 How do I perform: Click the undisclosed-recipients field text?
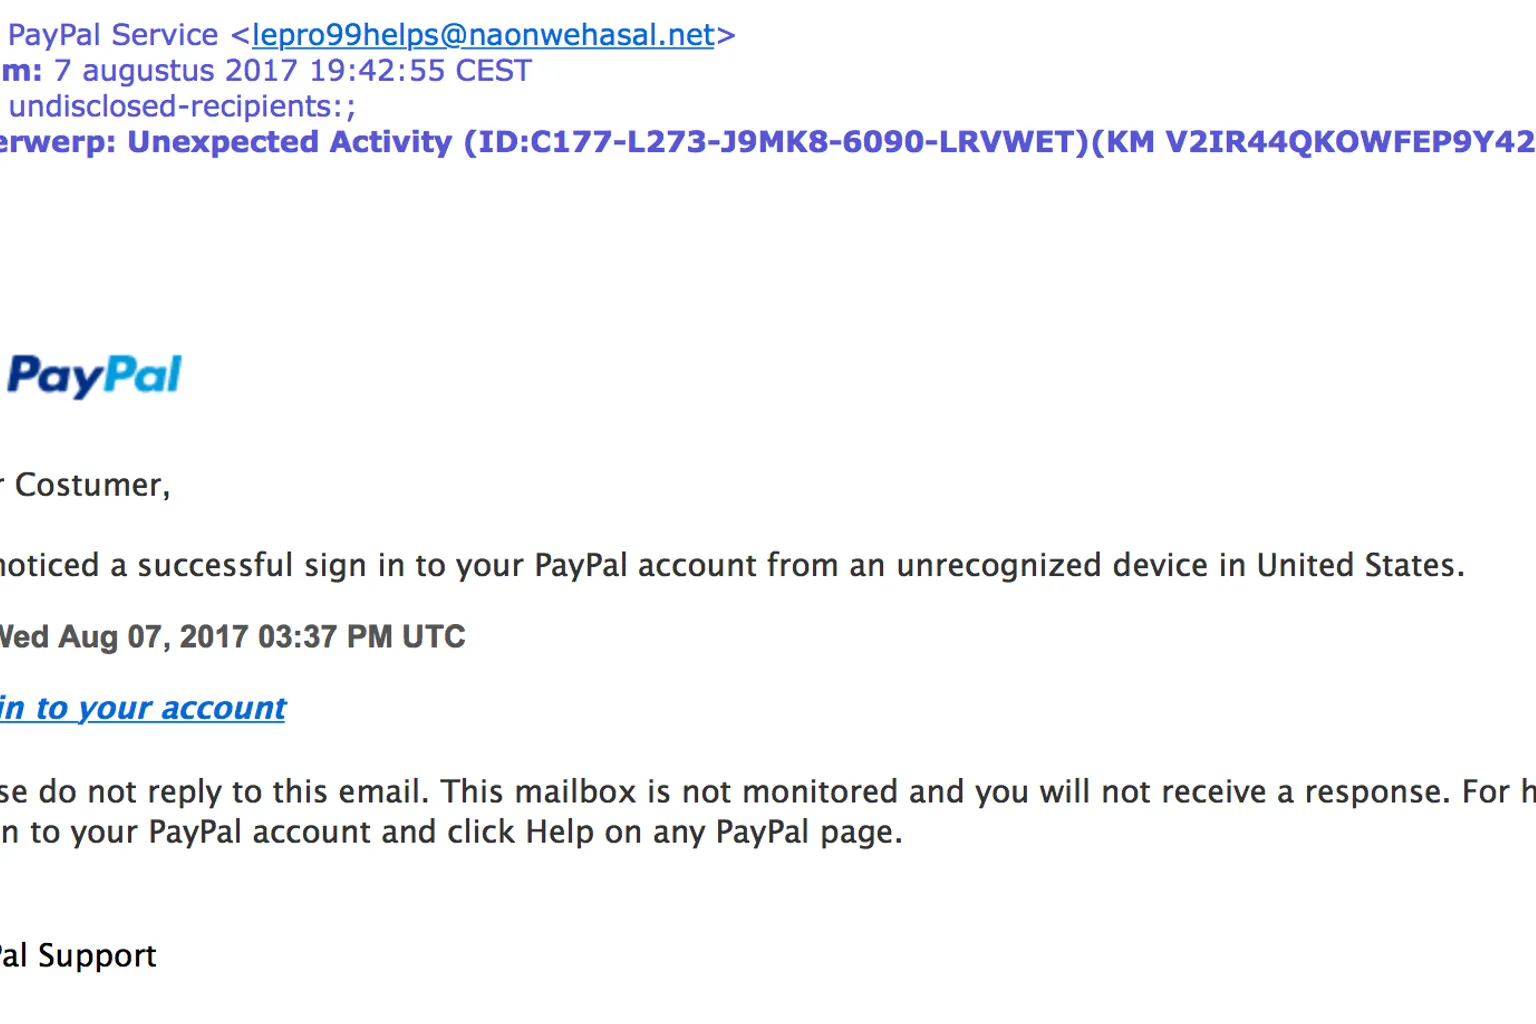pos(181,106)
